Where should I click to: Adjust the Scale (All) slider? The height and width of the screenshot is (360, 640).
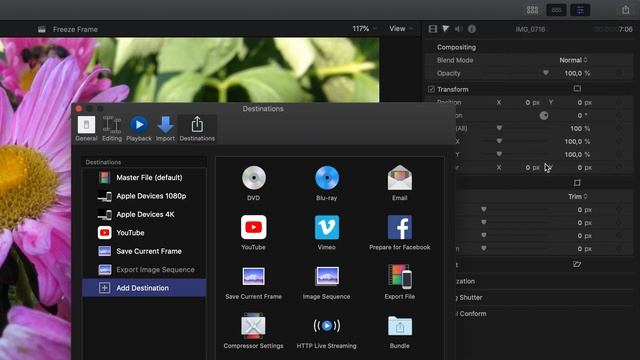click(x=499, y=128)
